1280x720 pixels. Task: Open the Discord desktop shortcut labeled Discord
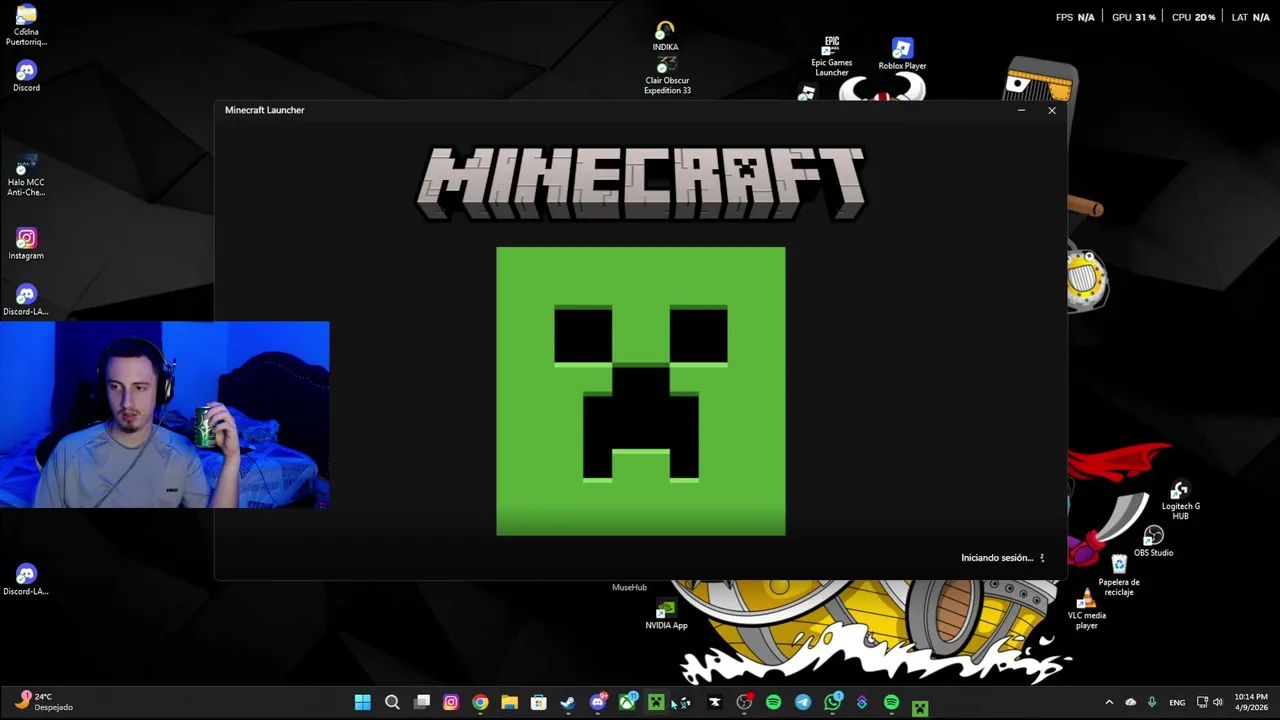[x=26, y=76]
